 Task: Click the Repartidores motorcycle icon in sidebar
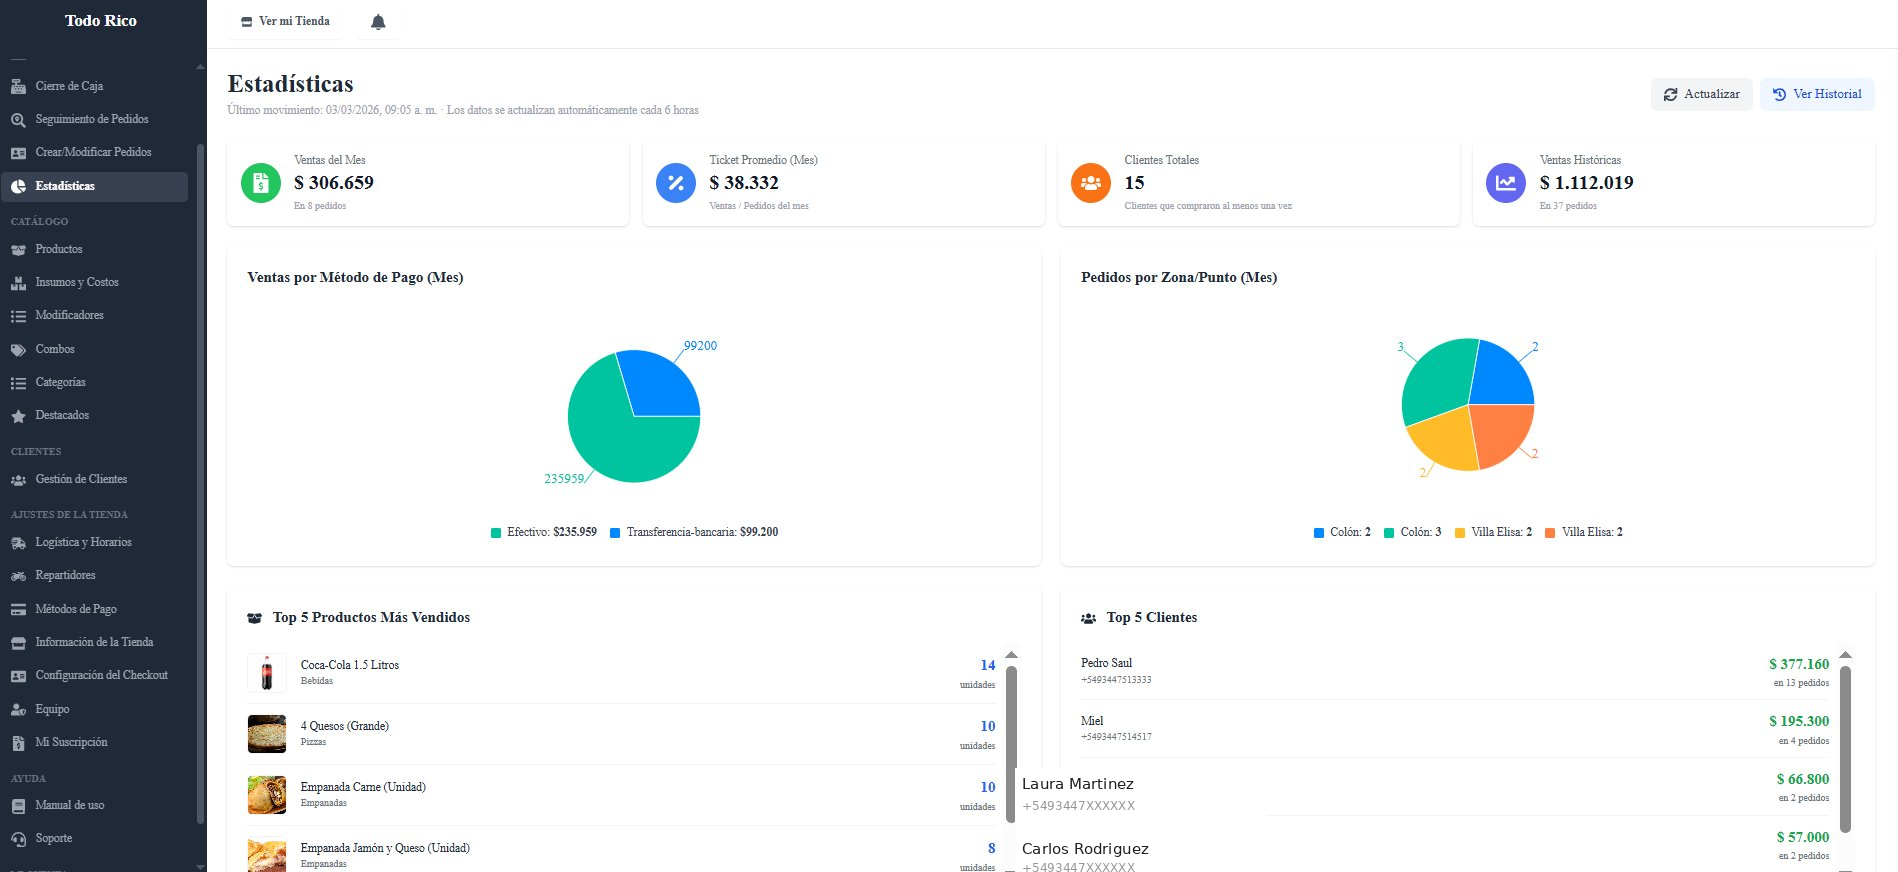click(18, 576)
